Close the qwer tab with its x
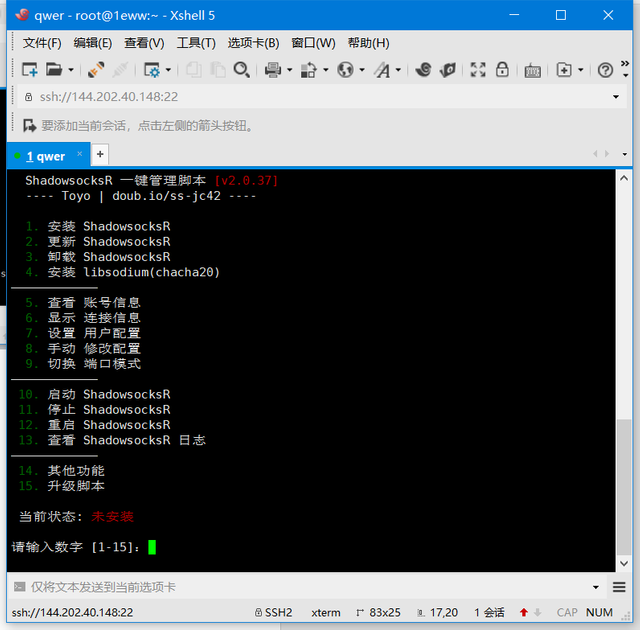Screen dimensions: 640x630 point(80,154)
